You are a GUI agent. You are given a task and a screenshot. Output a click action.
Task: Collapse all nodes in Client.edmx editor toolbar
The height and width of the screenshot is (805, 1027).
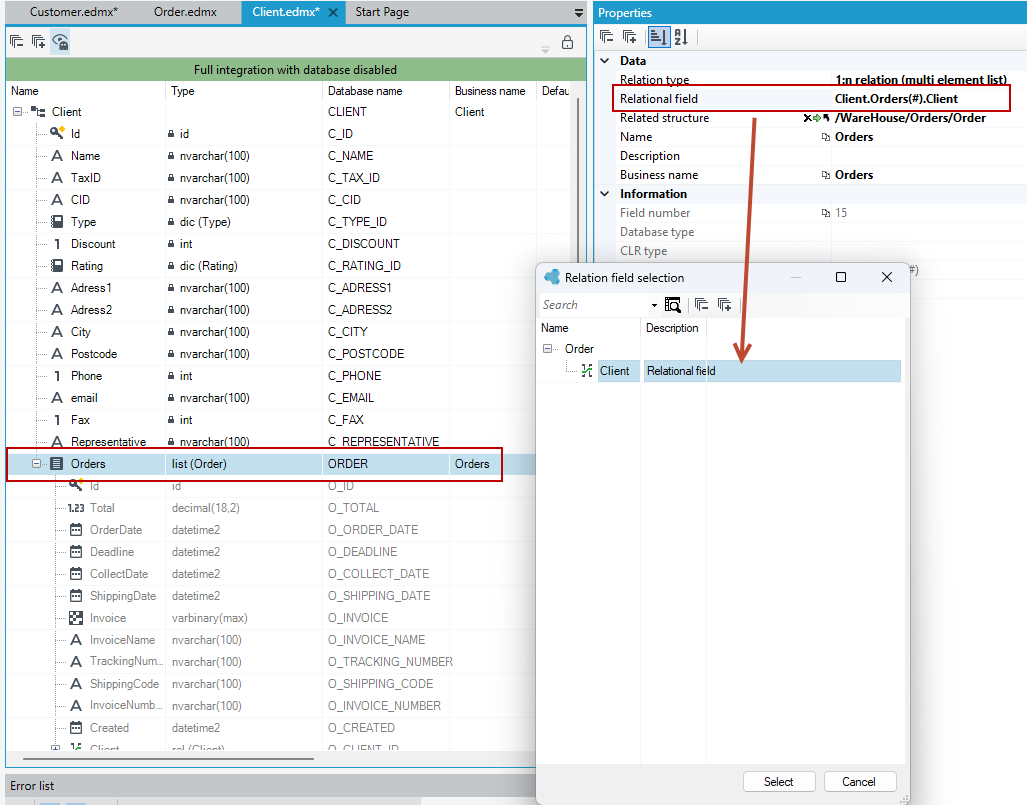coord(17,42)
